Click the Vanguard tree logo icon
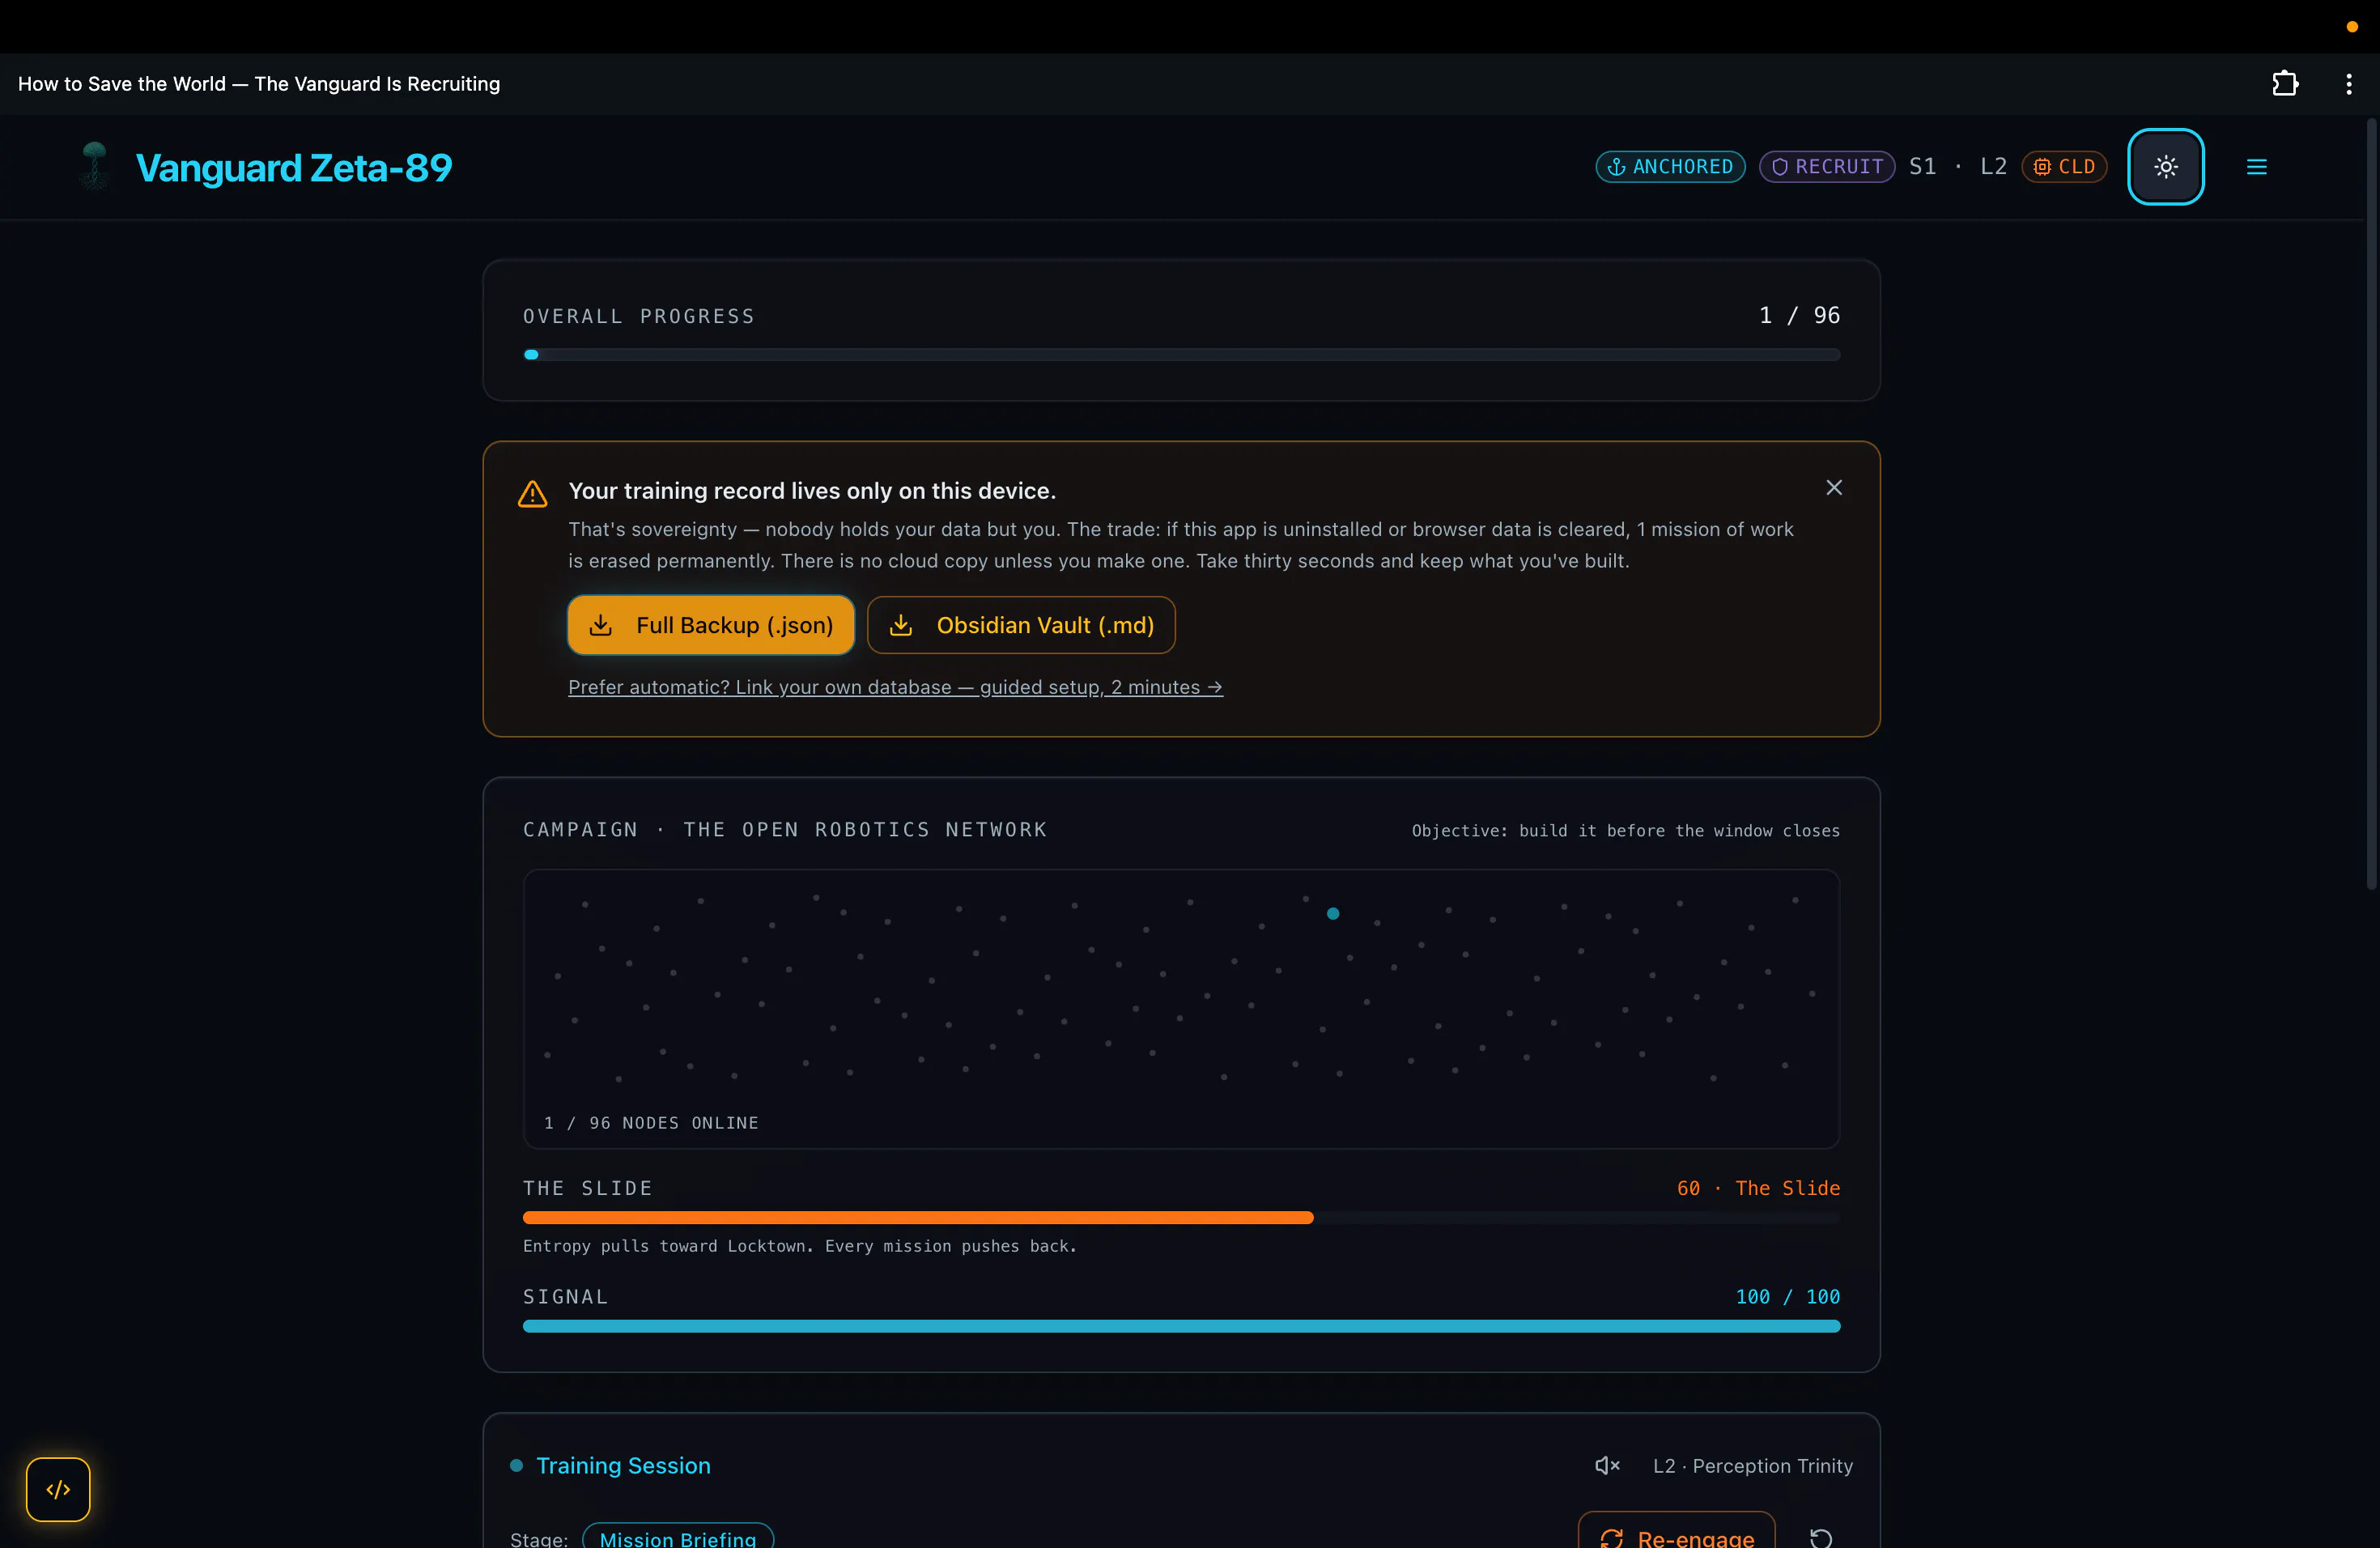 coord(95,166)
